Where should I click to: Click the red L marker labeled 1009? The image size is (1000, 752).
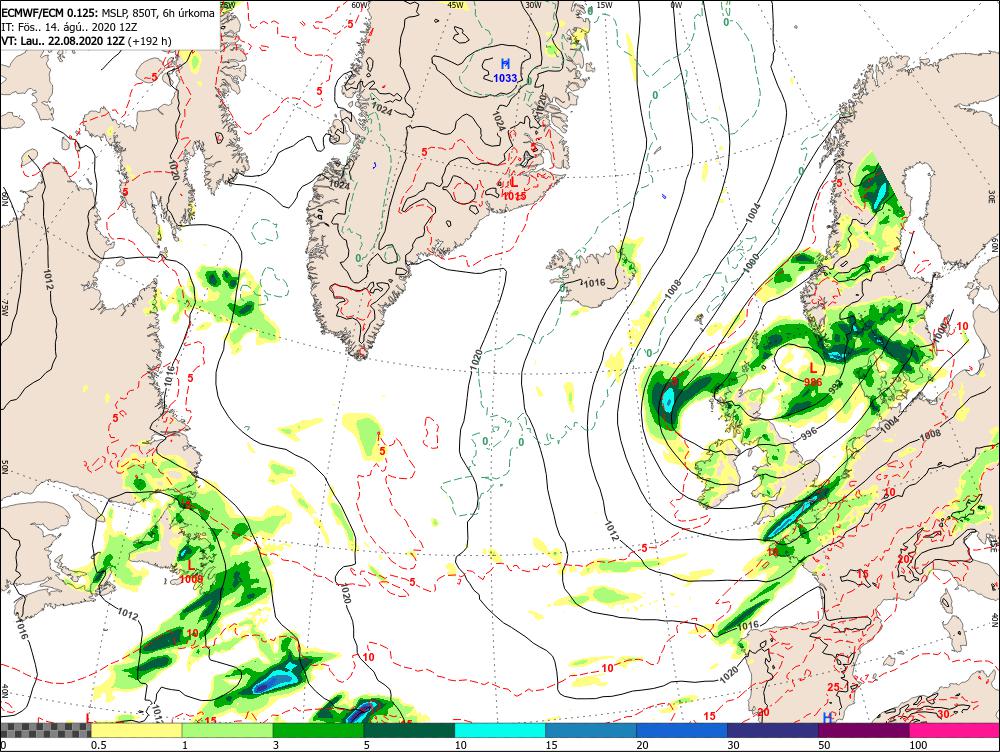[191, 565]
